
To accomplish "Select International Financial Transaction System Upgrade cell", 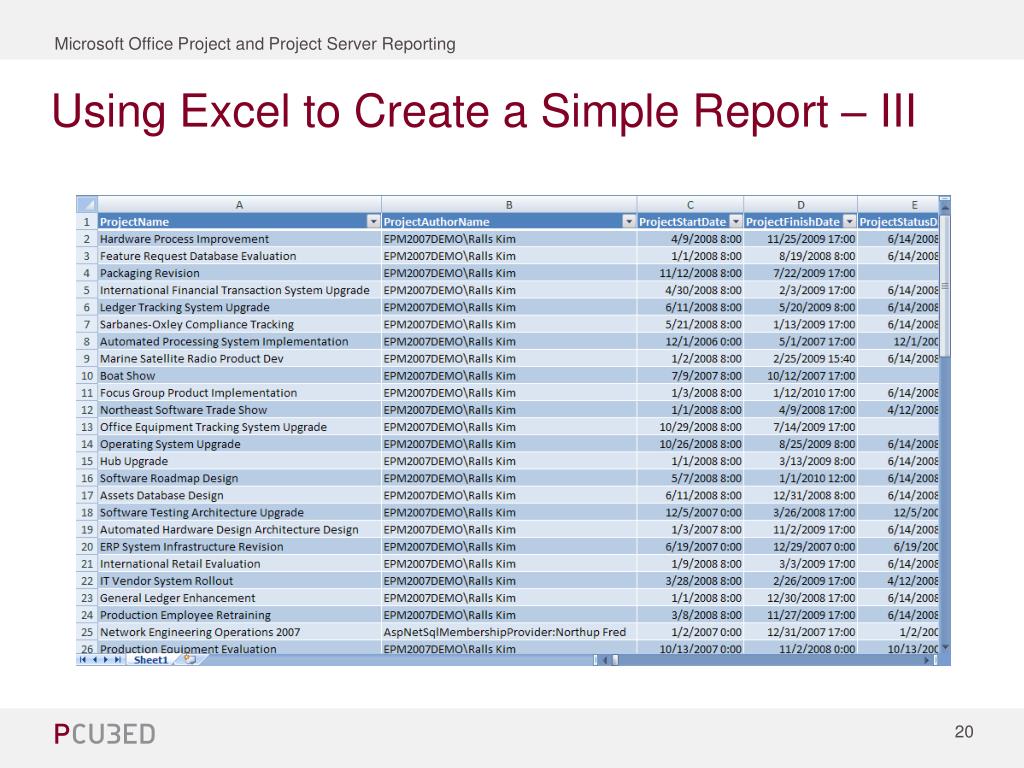I will [x=239, y=290].
